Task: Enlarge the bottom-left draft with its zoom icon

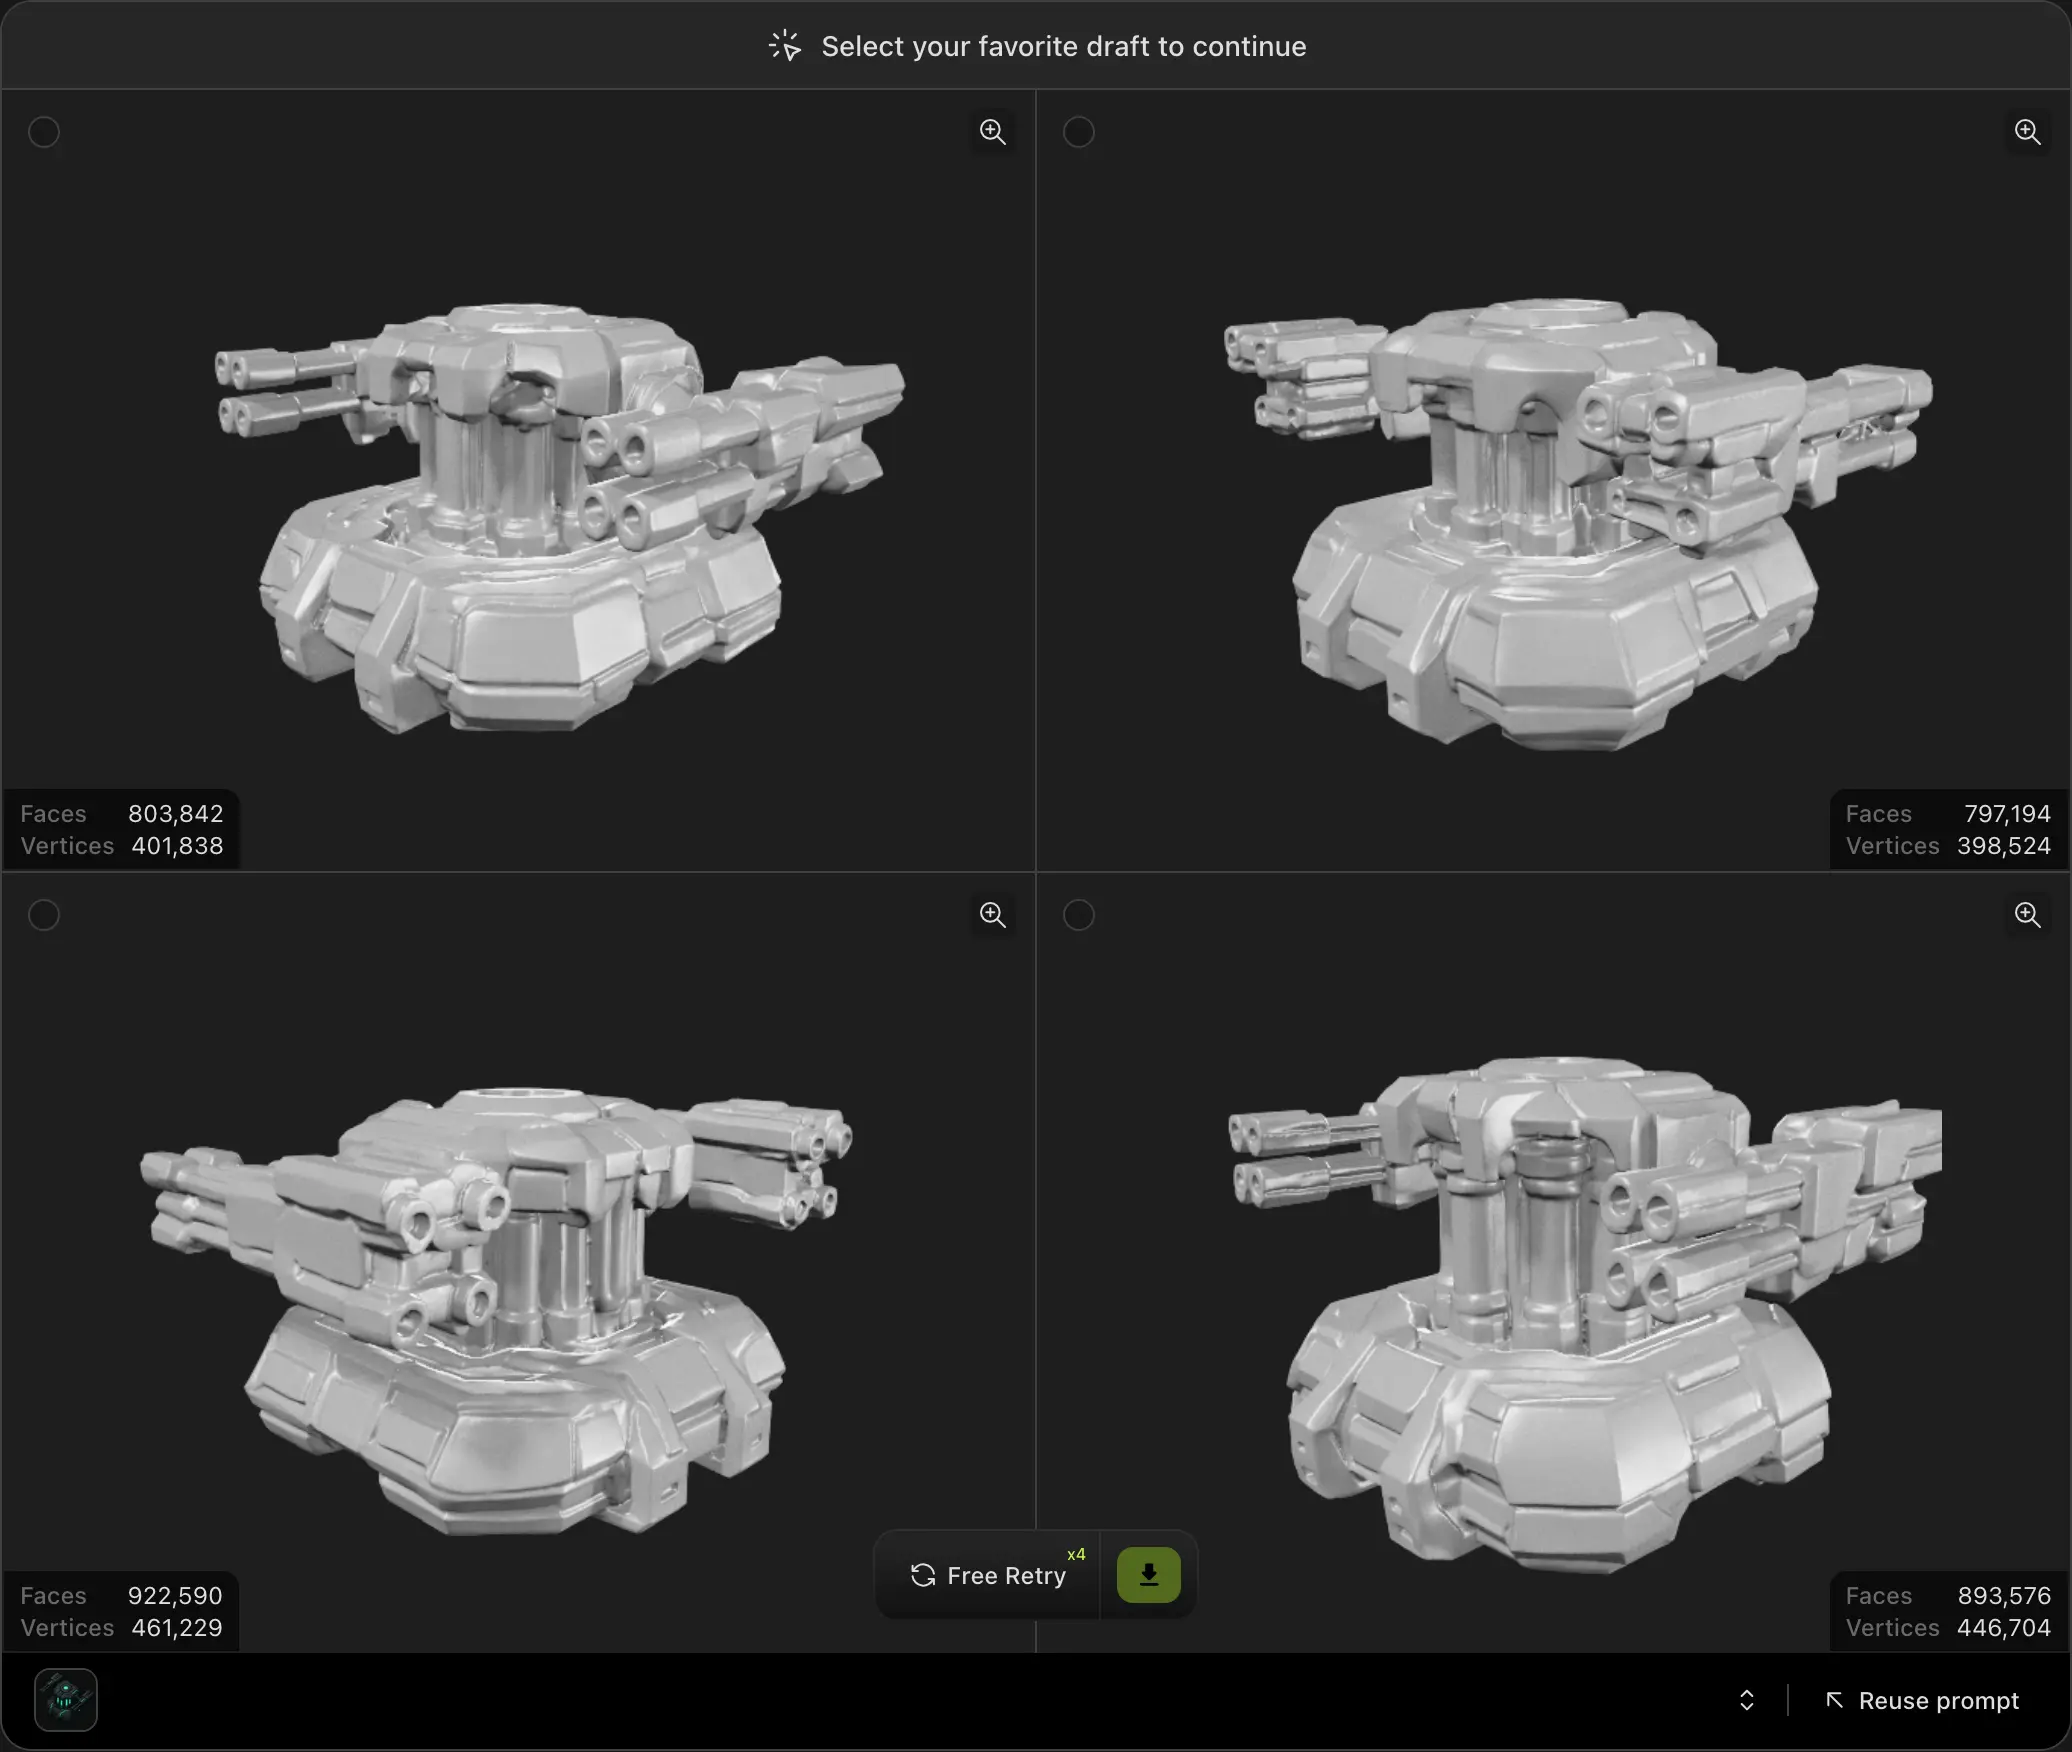Action: click(993, 914)
